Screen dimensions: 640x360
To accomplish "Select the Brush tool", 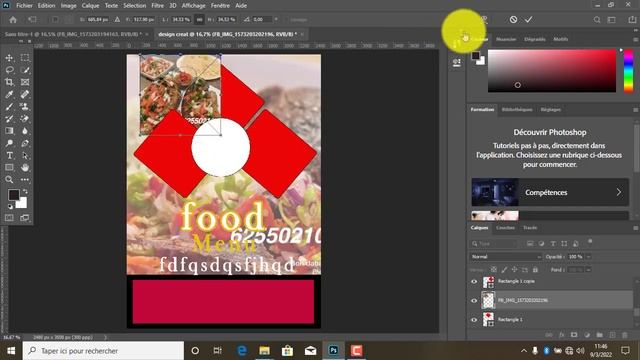I will pos(9,107).
